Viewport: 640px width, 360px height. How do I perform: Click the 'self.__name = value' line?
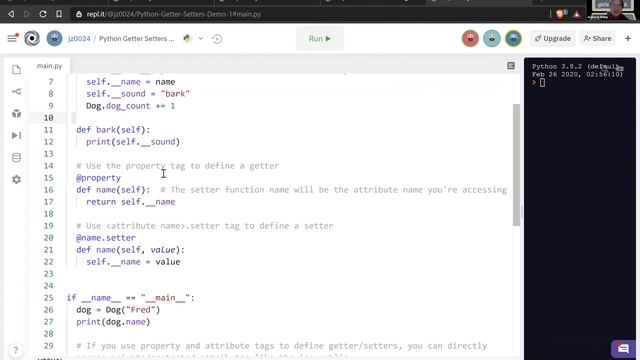click(x=133, y=262)
